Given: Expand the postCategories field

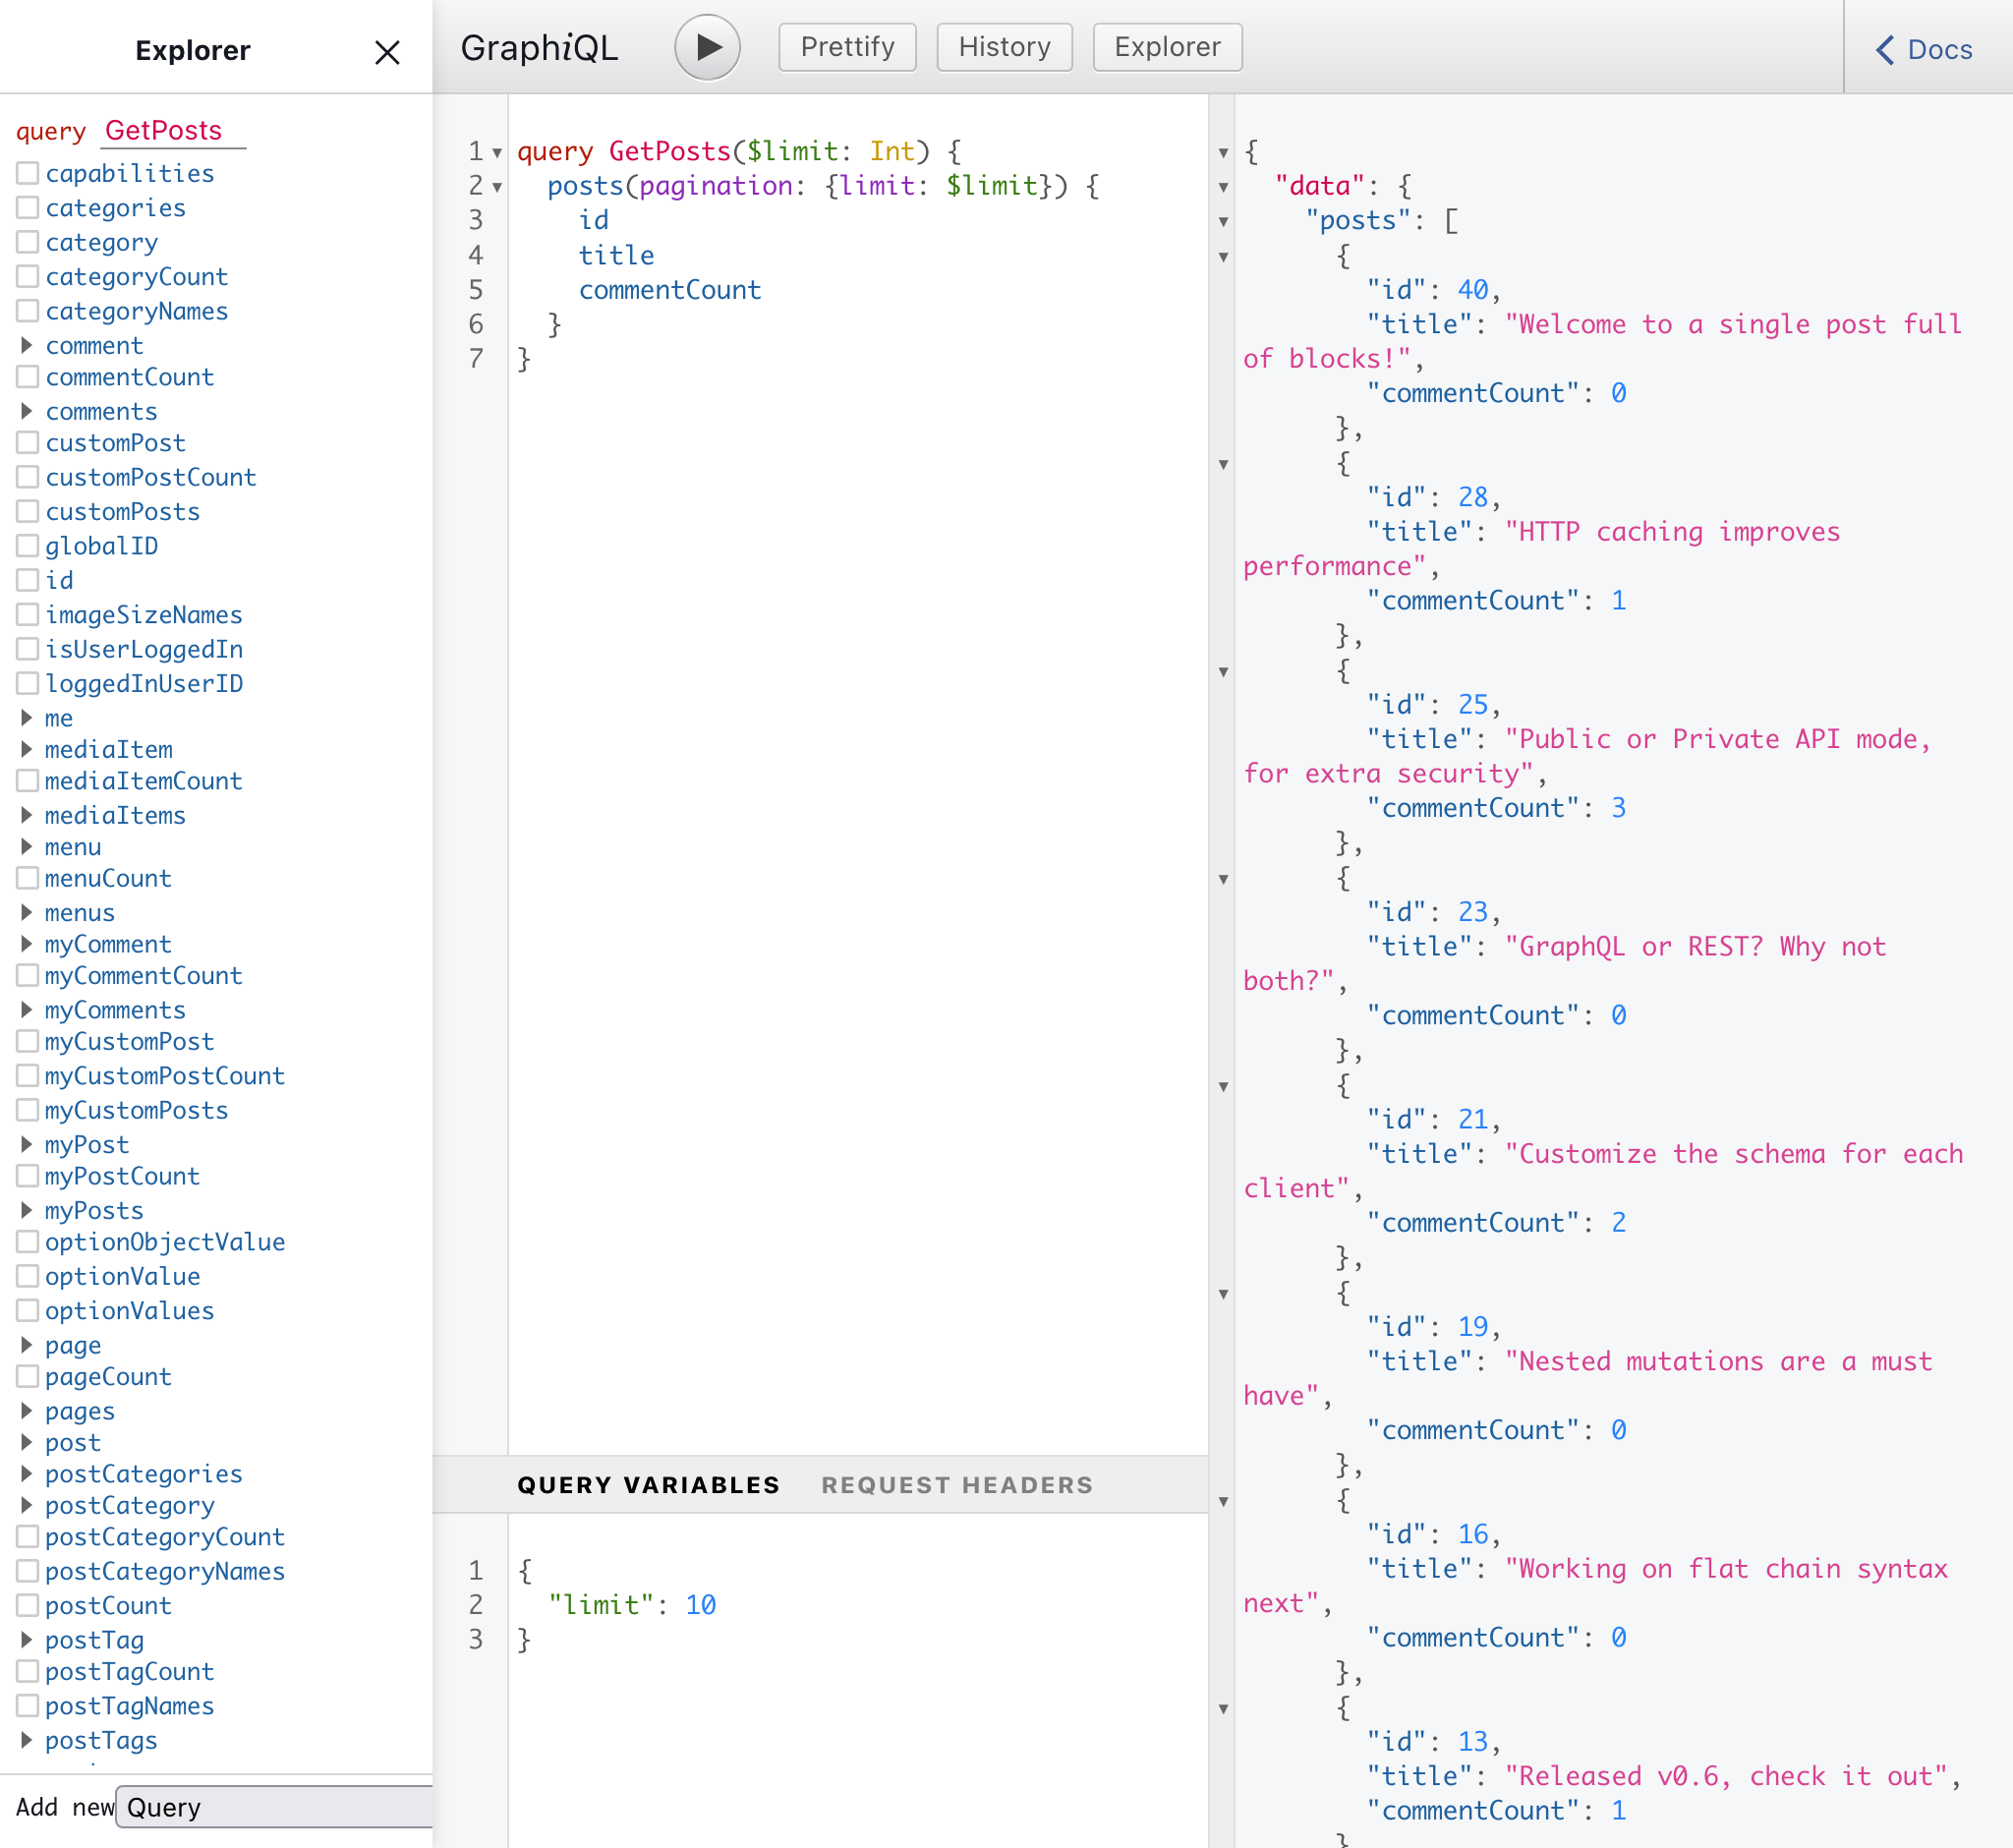Looking at the screenshot, I should [27, 1473].
